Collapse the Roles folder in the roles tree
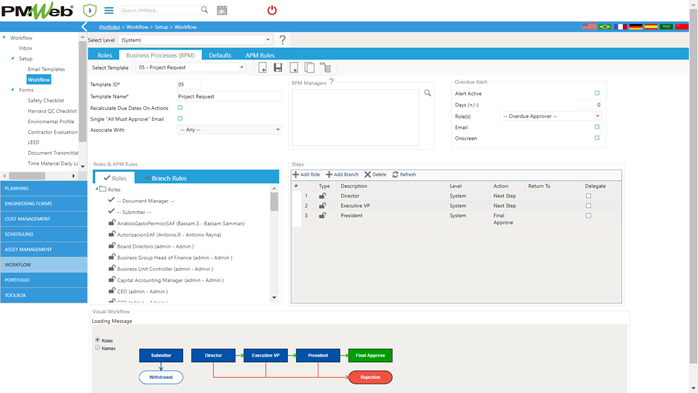 point(97,189)
